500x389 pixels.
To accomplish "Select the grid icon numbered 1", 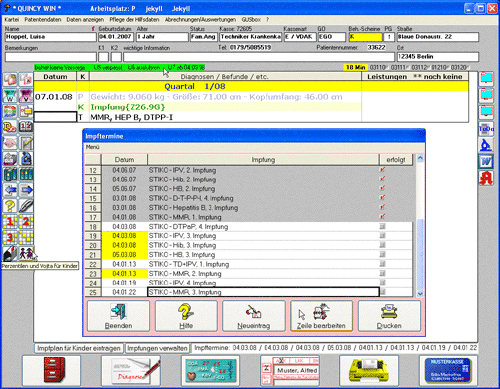I will (10, 222).
